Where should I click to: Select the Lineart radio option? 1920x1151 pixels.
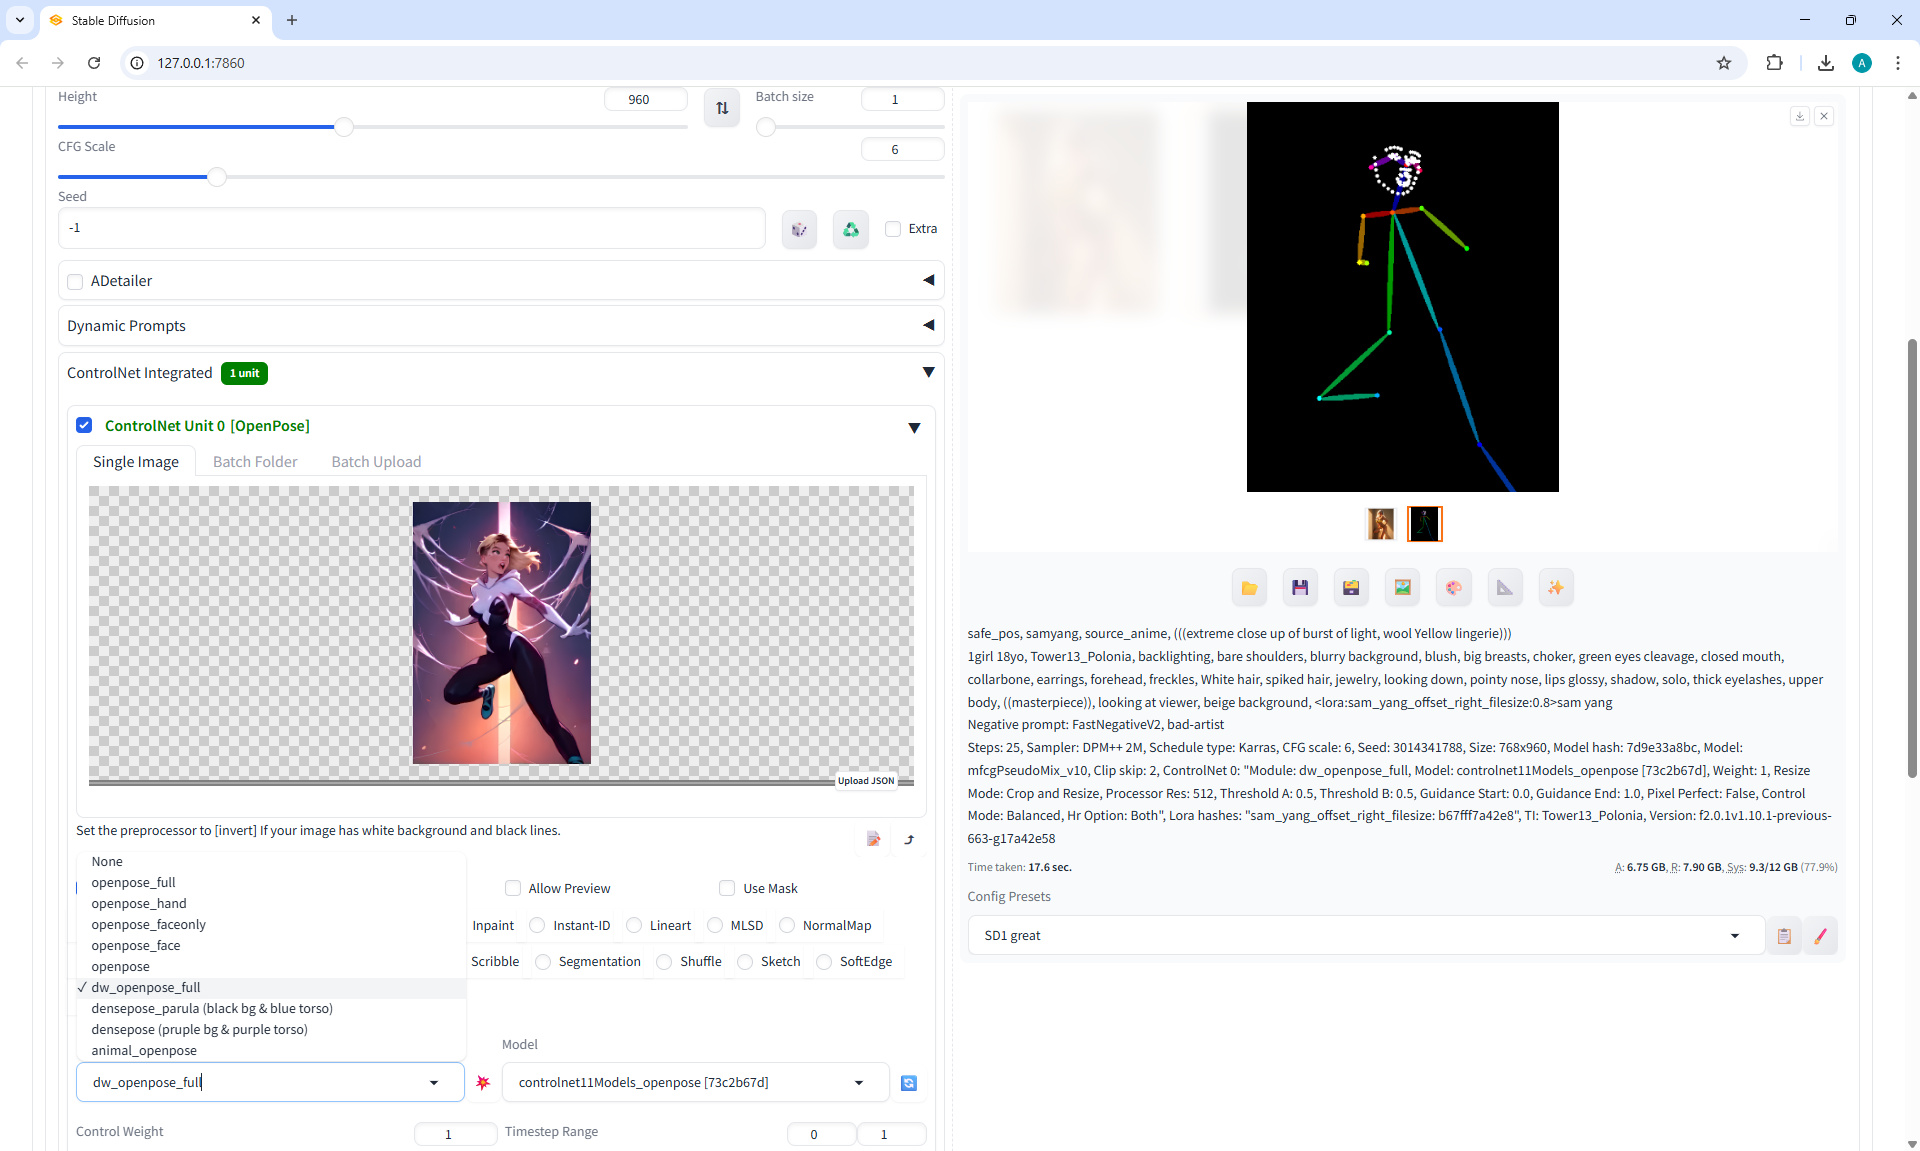click(x=634, y=925)
